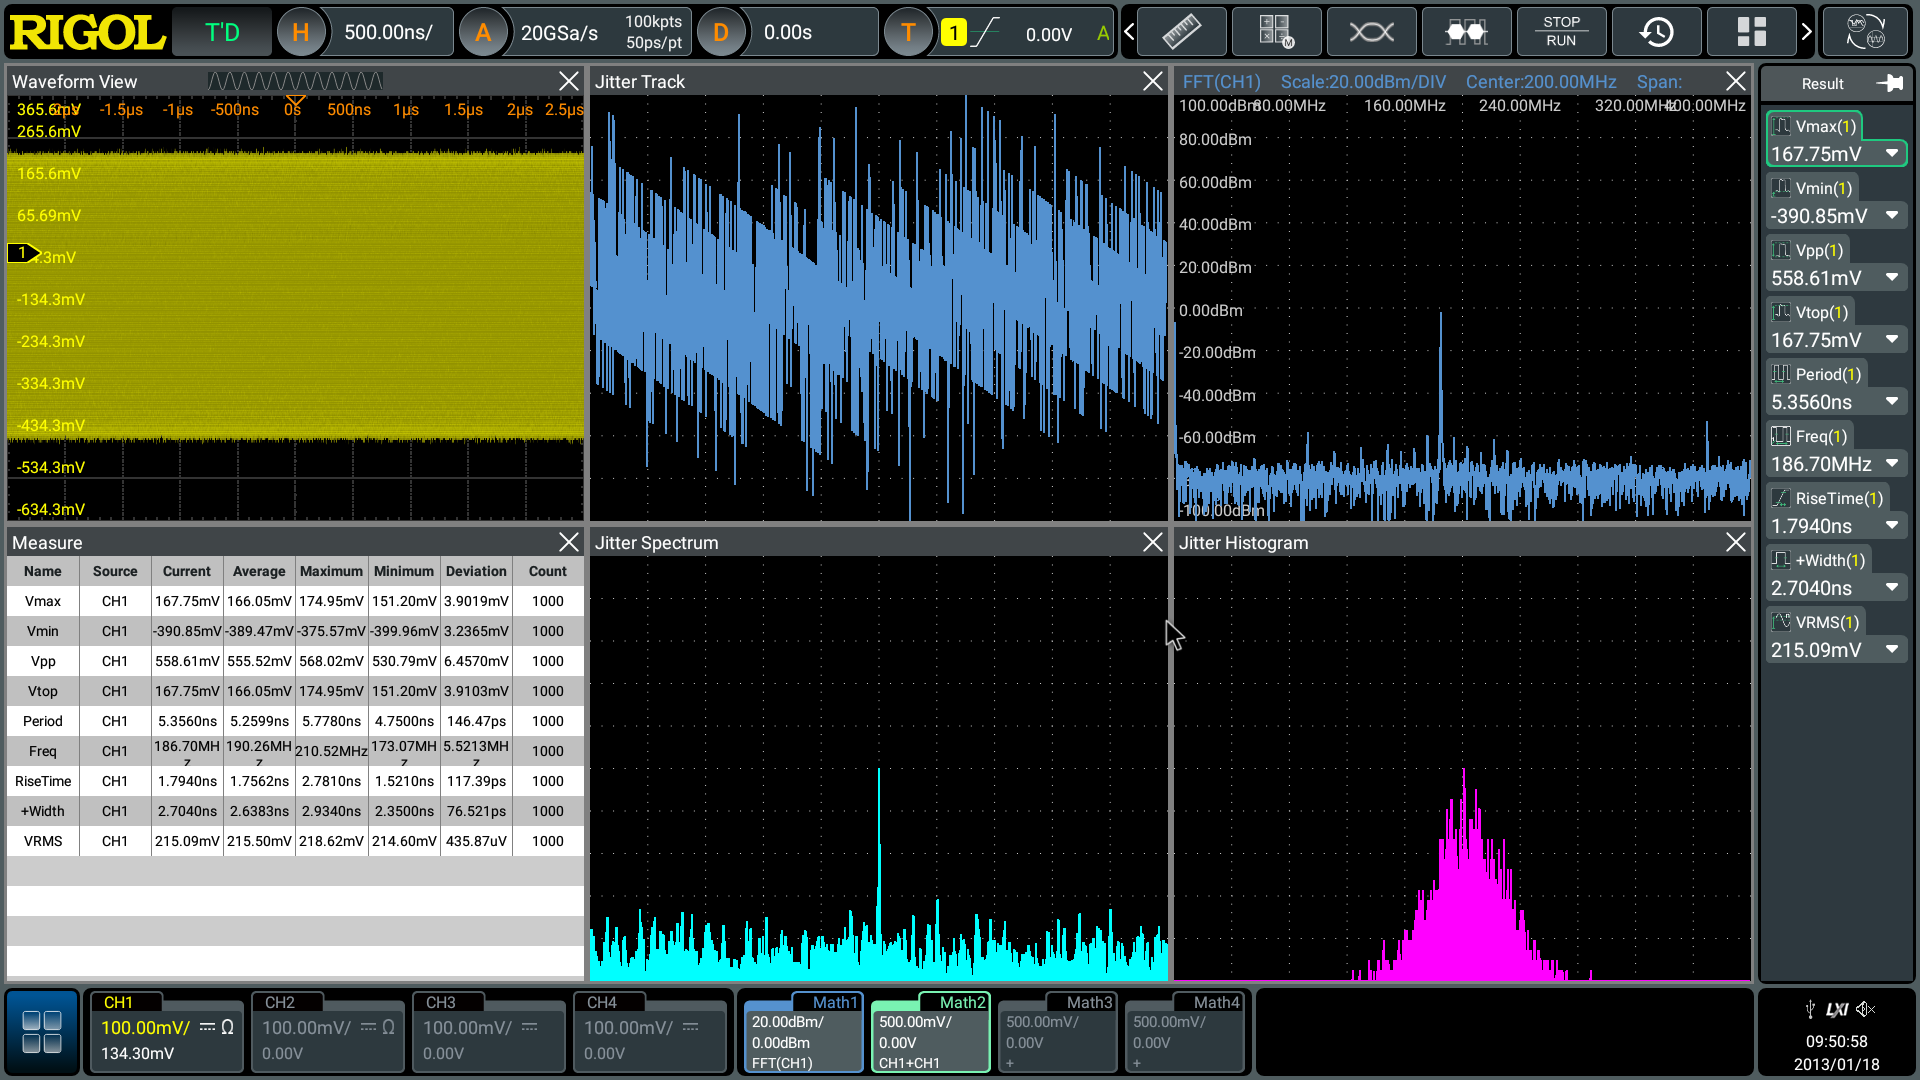1920x1080 pixels.
Task: Click the CH1 trigger level marker
Action: [23, 254]
